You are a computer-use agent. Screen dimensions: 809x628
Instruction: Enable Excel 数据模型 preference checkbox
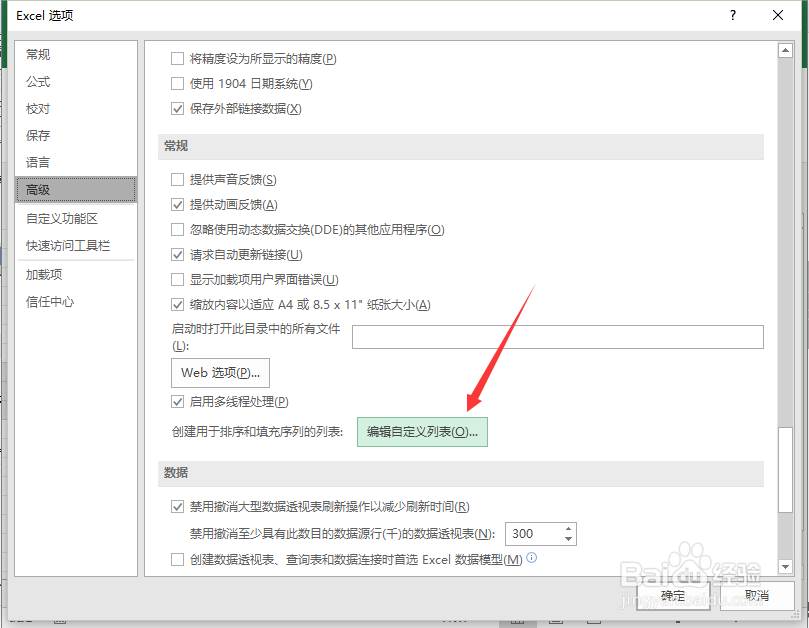click(177, 559)
